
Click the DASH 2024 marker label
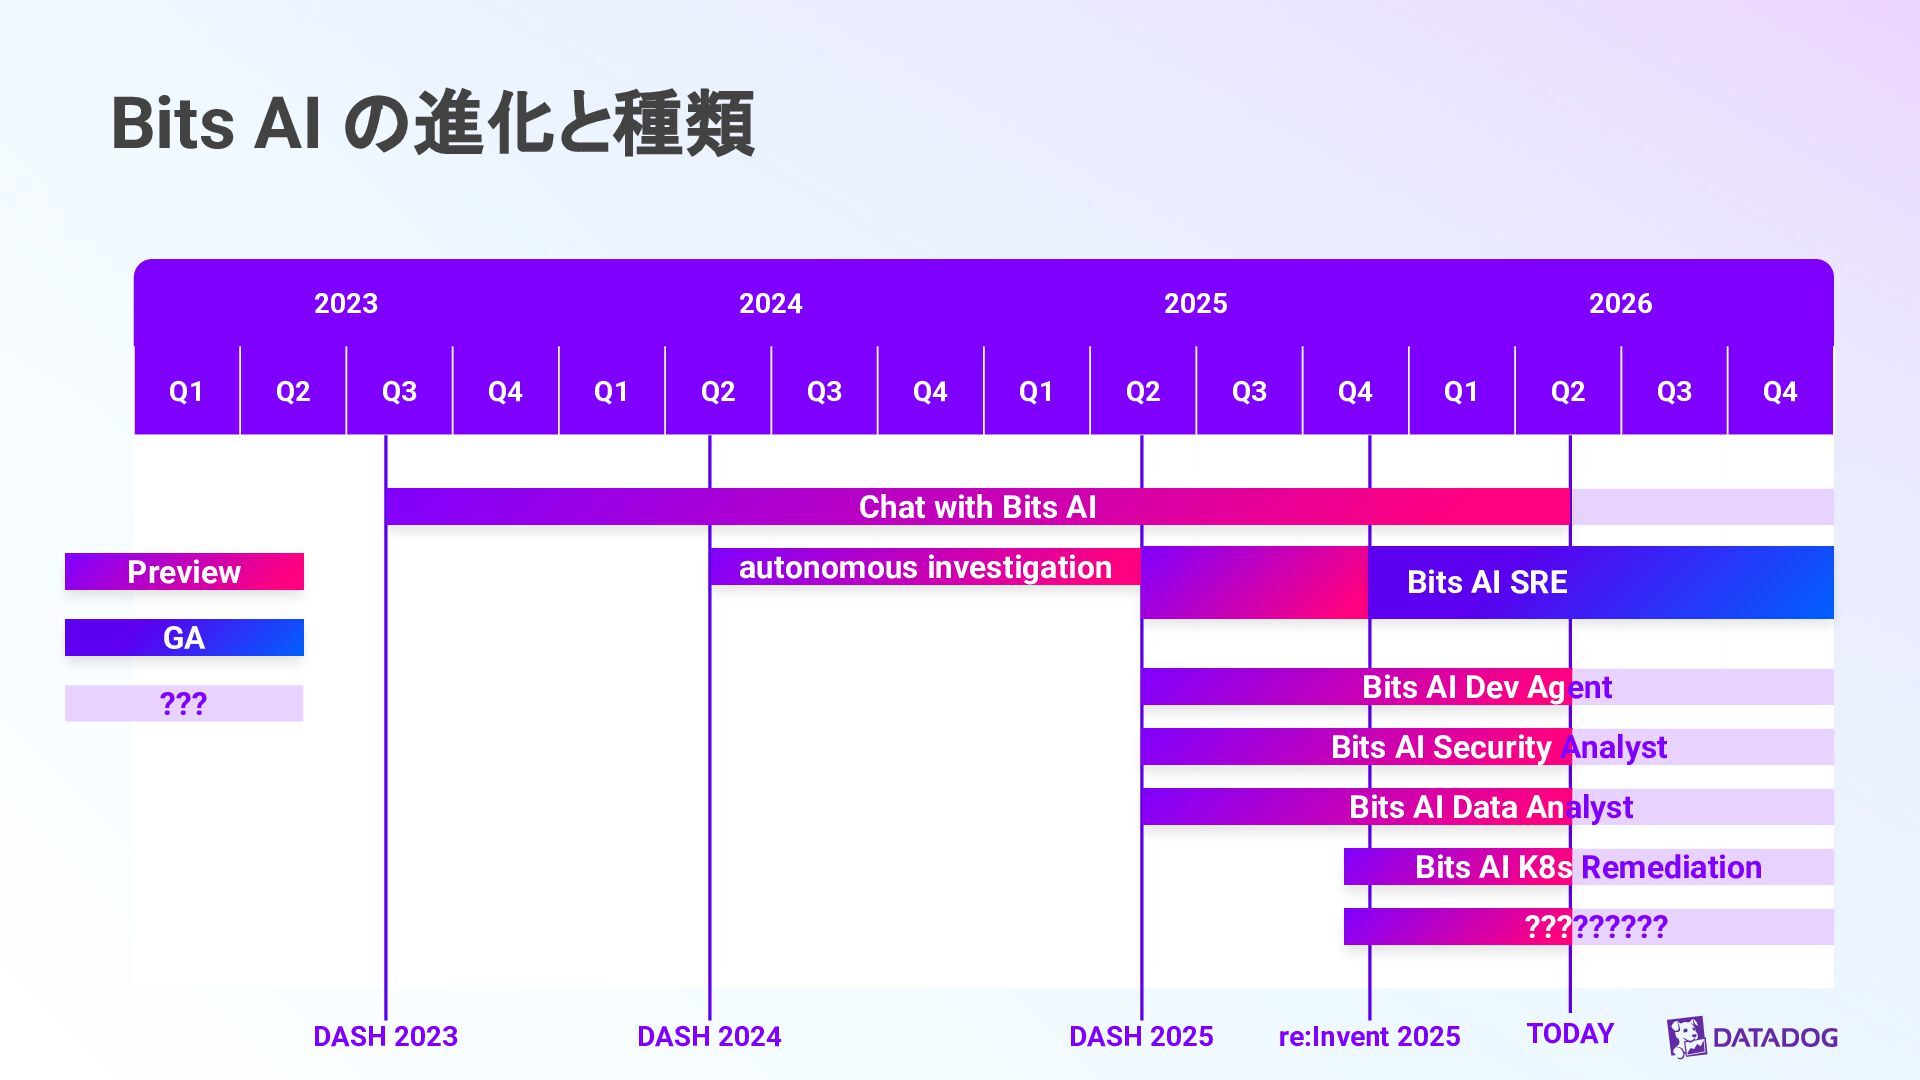click(x=709, y=1037)
